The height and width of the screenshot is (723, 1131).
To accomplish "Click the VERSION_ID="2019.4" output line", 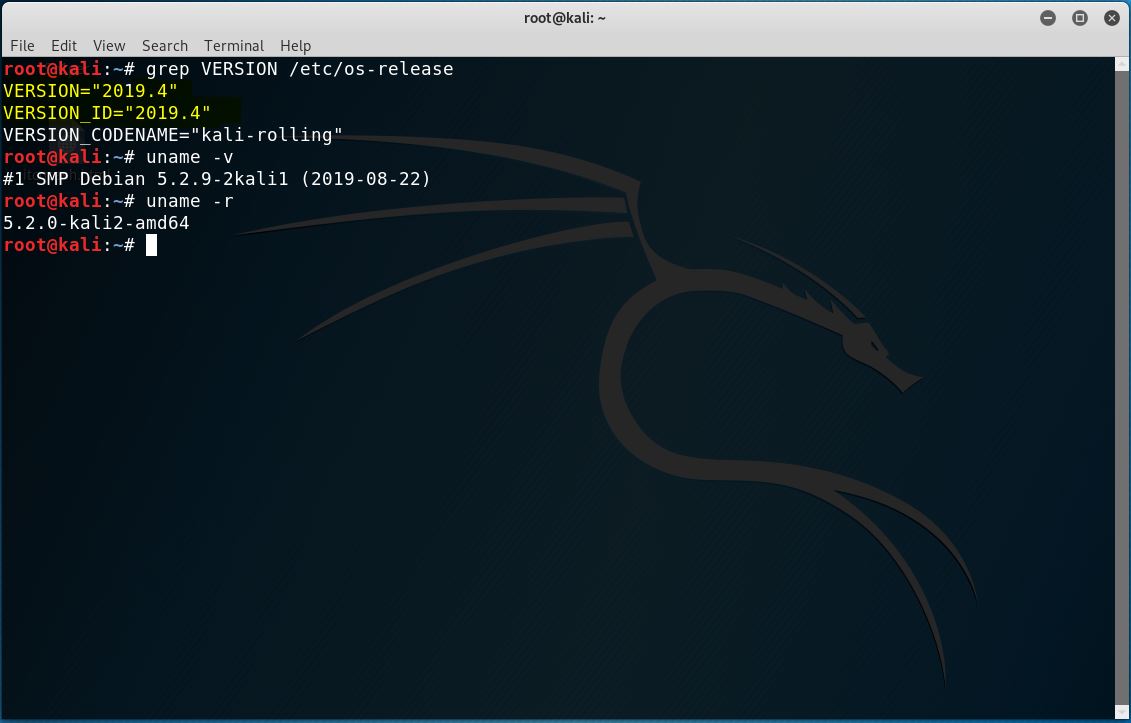I will [x=107, y=113].
